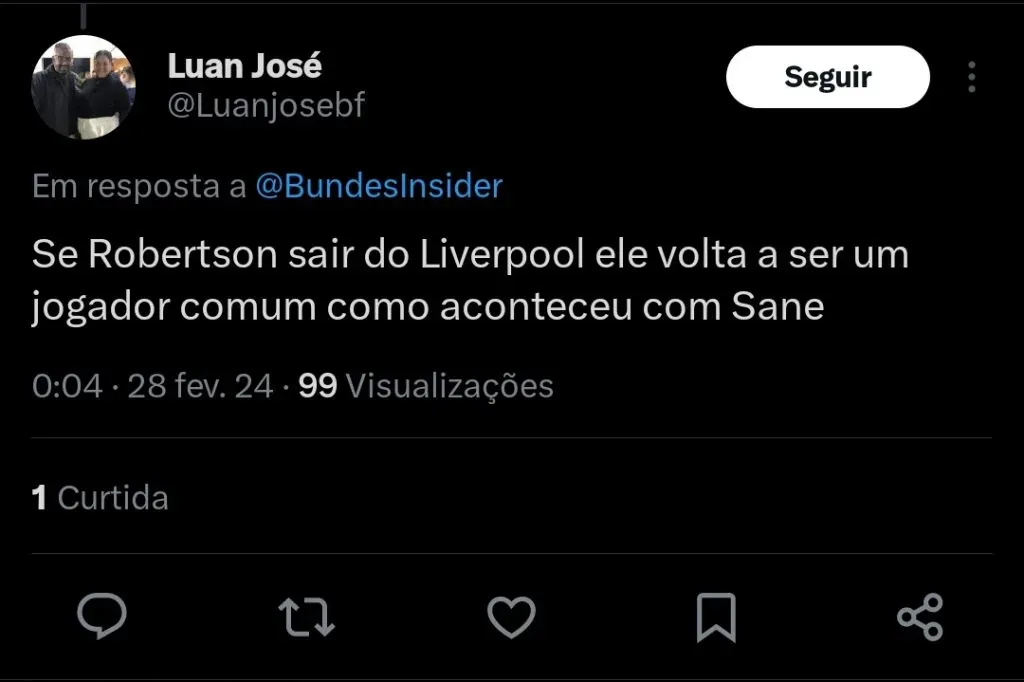The height and width of the screenshot is (682, 1024).
Task: Open the share icon options
Action: [920, 616]
